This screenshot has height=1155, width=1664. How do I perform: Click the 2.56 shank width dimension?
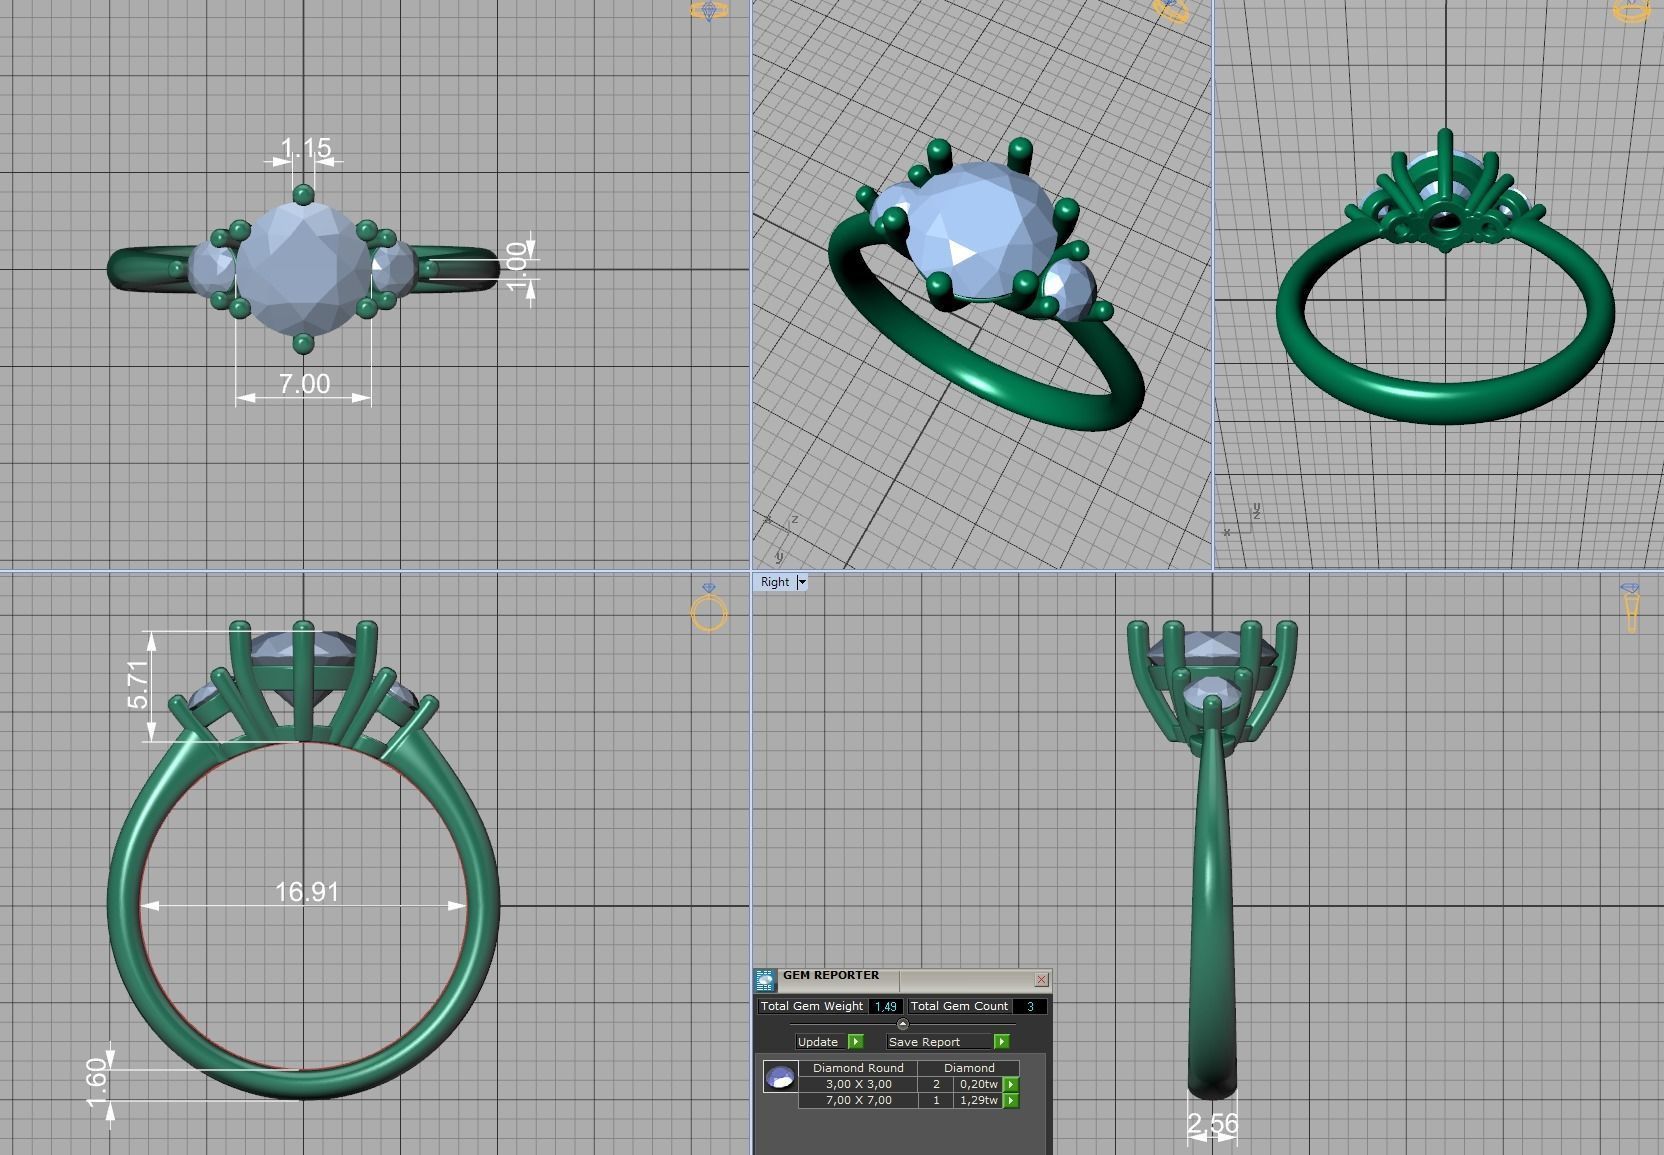click(1212, 1124)
